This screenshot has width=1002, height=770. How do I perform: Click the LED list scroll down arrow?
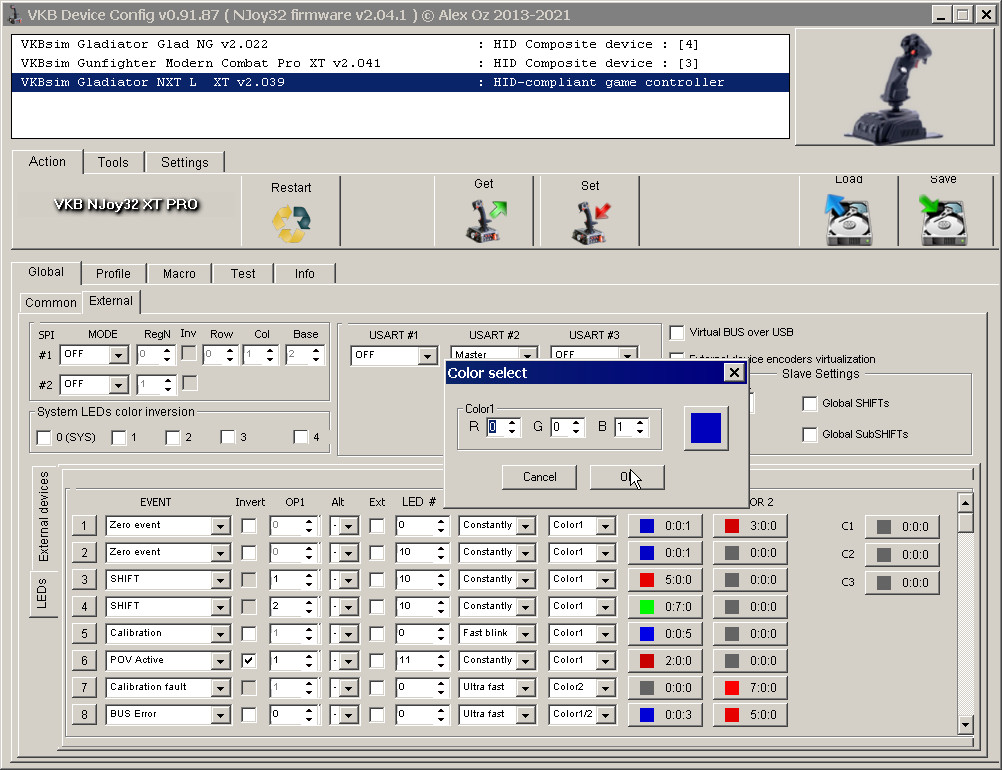click(x=966, y=724)
